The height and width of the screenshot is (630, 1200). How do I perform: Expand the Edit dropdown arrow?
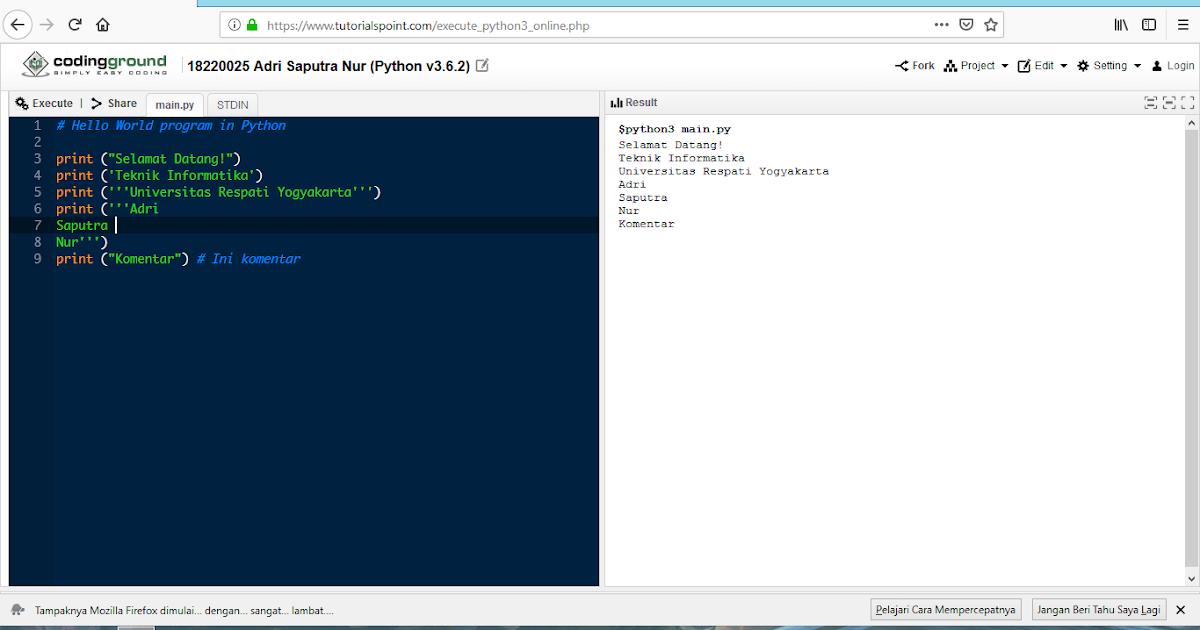point(1063,66)
